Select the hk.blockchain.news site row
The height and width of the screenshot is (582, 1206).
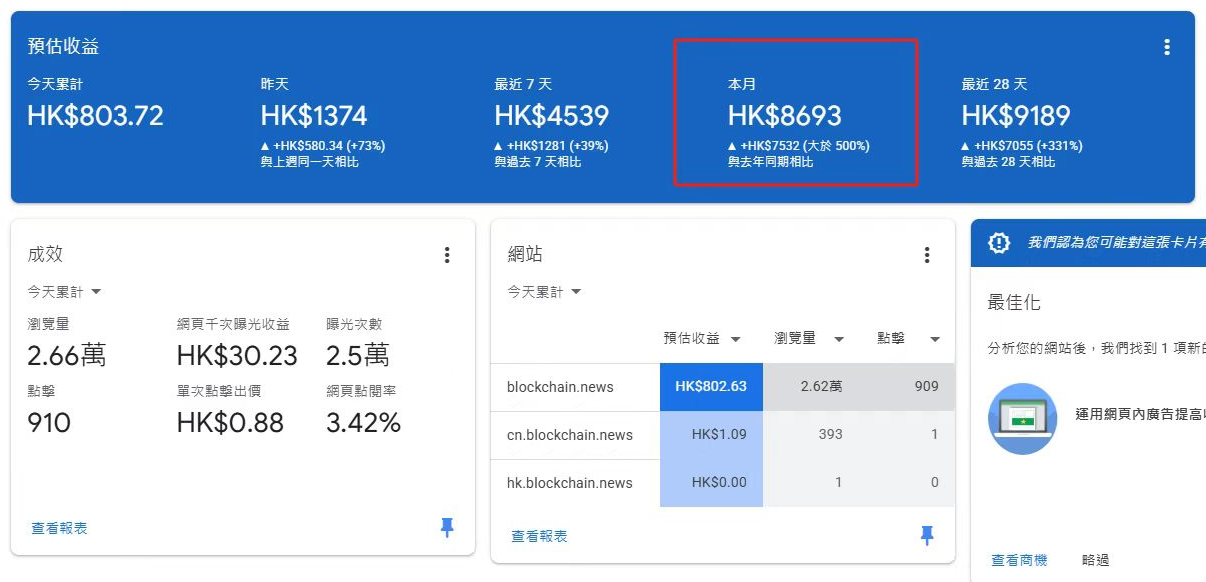click(x=723, y=483)
